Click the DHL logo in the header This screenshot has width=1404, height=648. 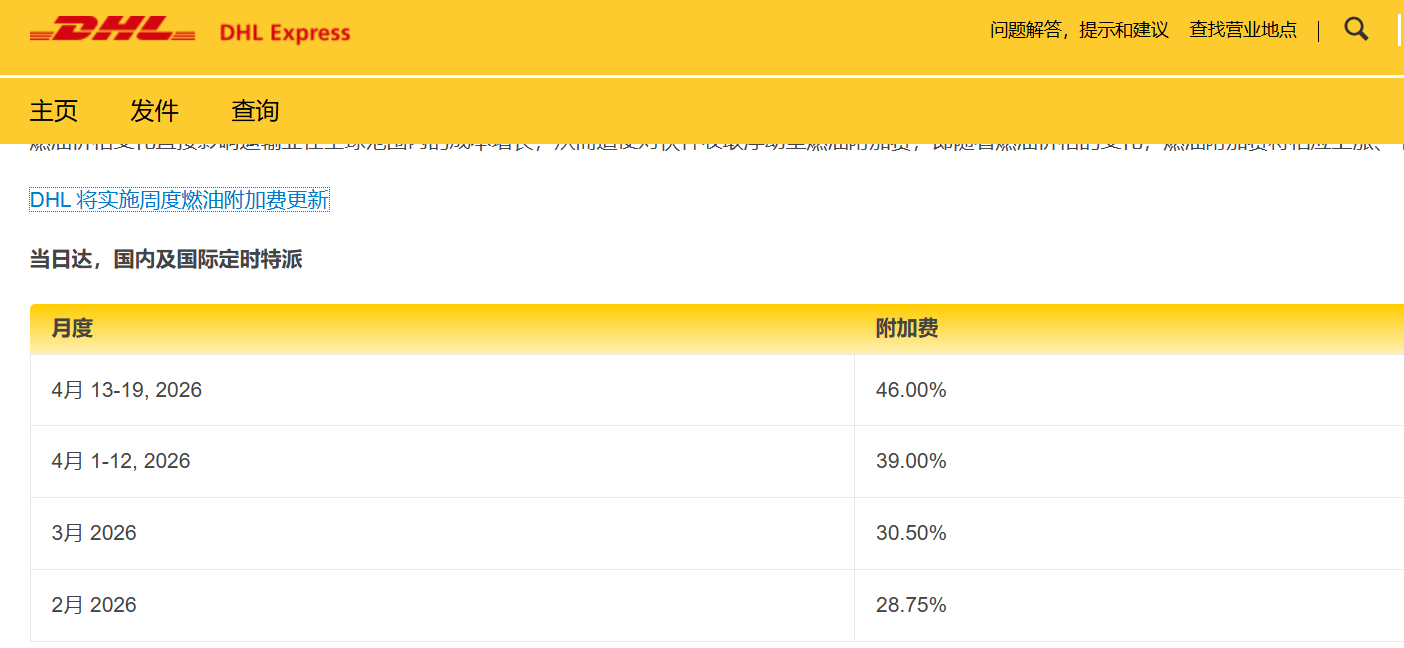[110, 30]
